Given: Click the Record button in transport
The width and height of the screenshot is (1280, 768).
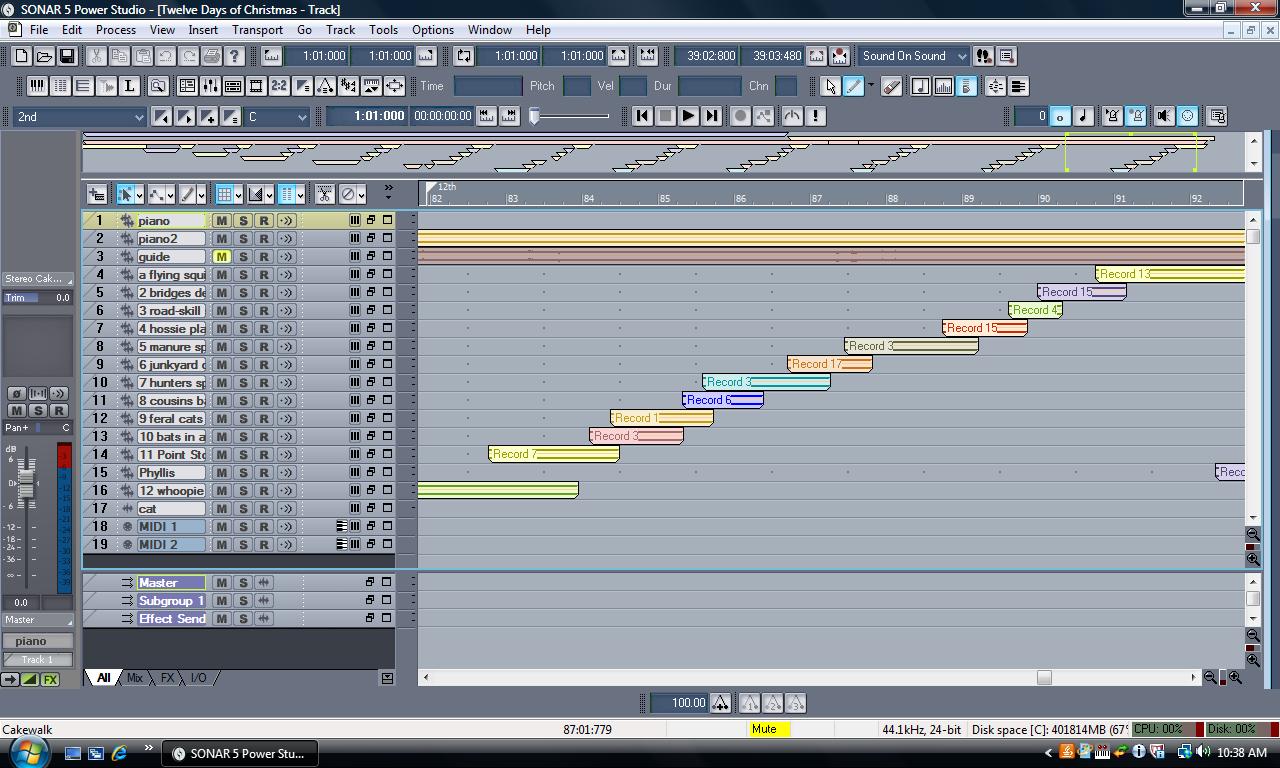Looking at the screenshot, I should coord(740,116).
